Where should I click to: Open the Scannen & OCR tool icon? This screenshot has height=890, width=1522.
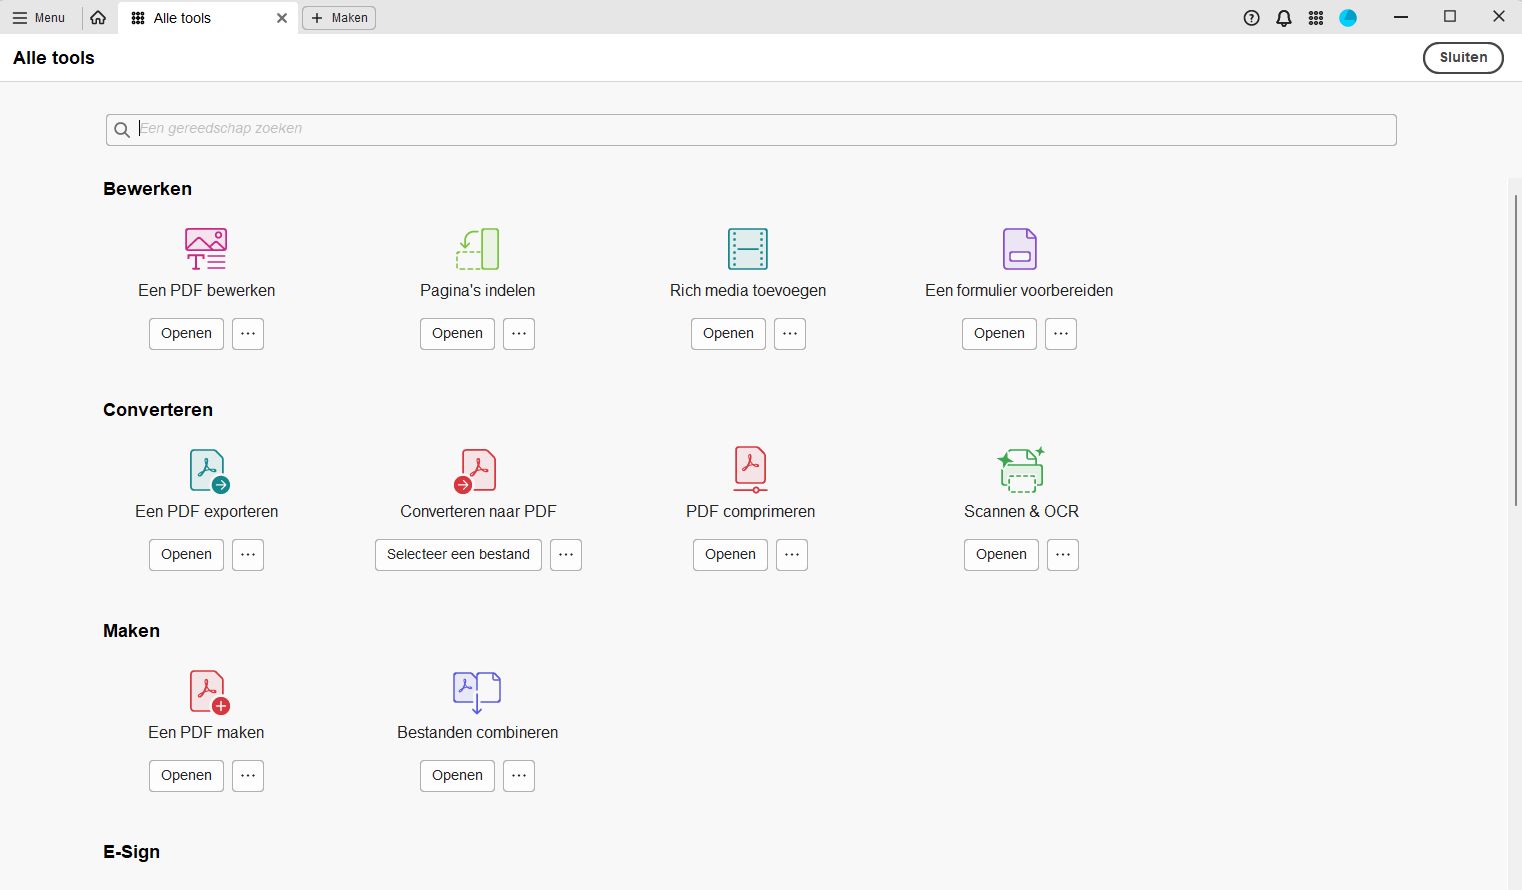click(x=1021, y=470)
